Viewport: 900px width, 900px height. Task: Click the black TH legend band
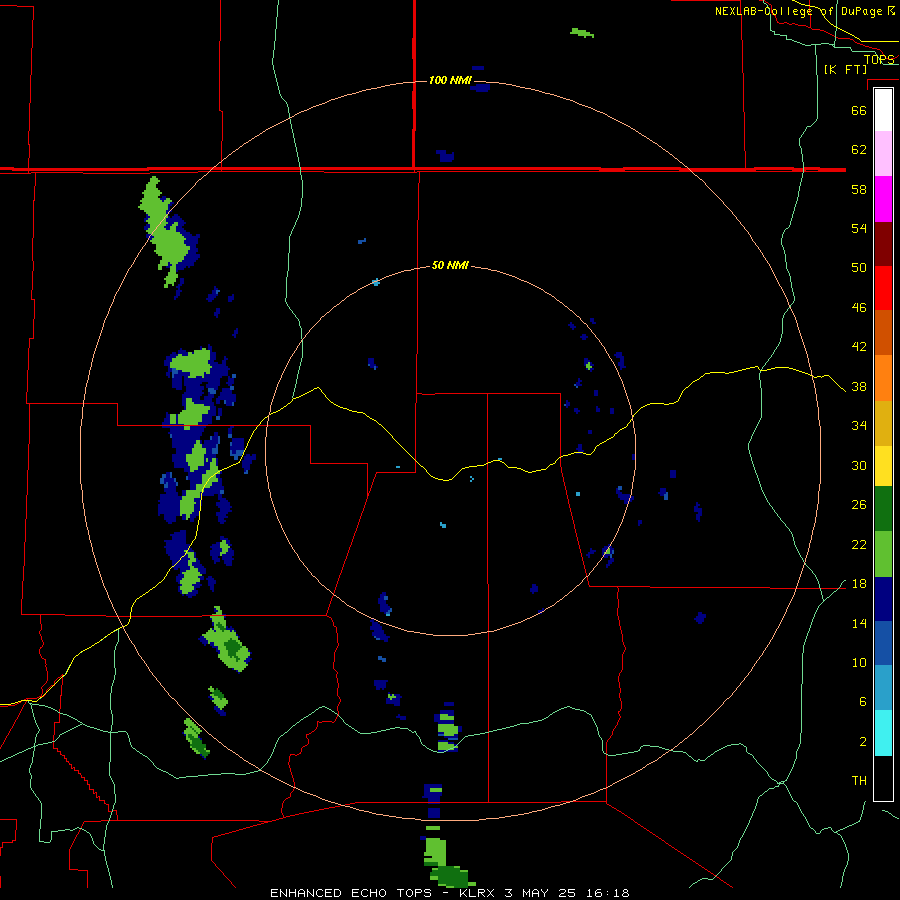pos(883,778)
